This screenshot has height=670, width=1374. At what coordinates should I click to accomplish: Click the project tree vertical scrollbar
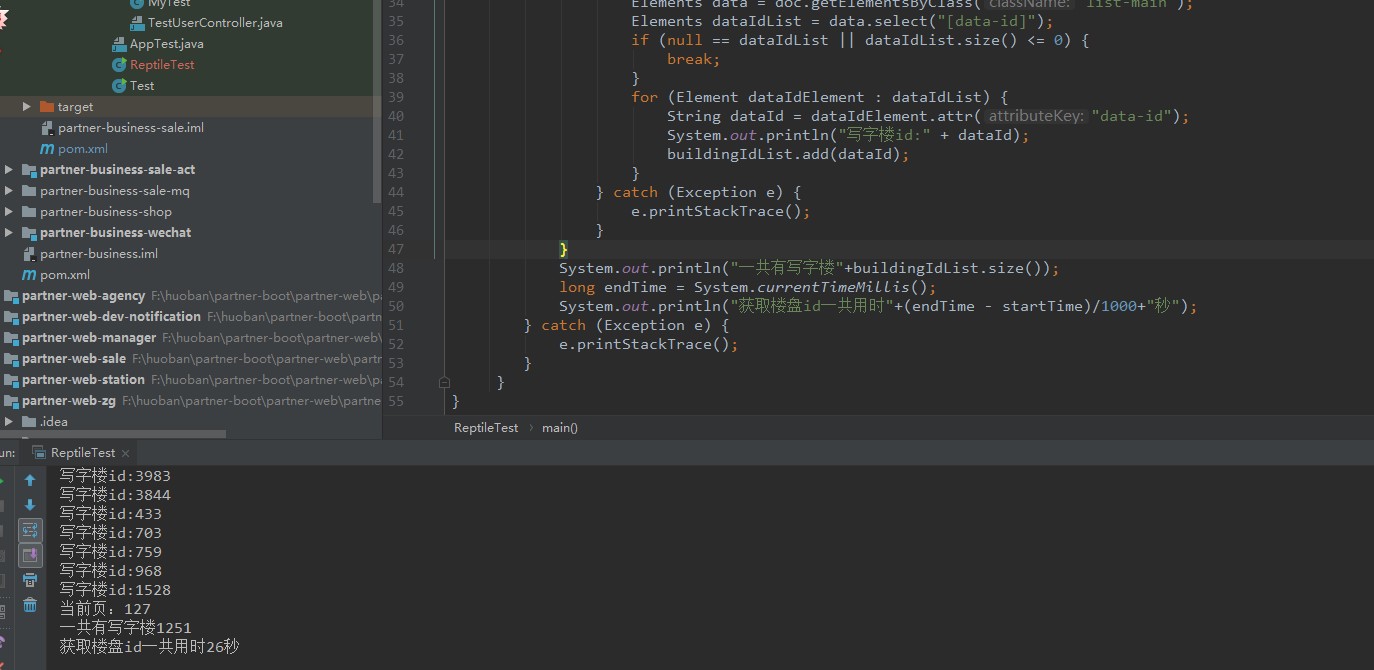pyautogui.click(x=378, y=100)
